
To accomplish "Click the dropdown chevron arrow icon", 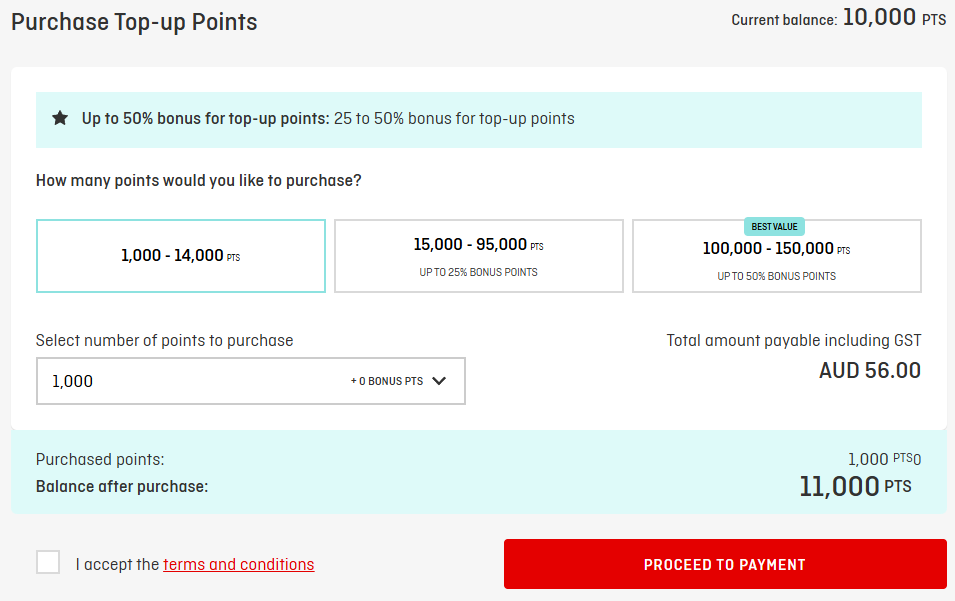I will tap(439, 381).
